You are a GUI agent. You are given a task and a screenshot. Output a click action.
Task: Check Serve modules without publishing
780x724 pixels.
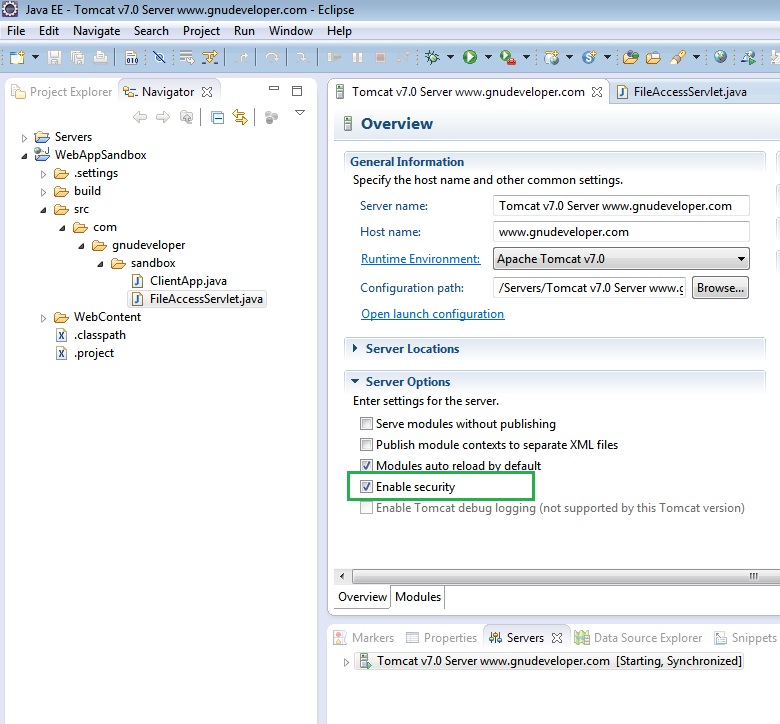click(367, 424)
